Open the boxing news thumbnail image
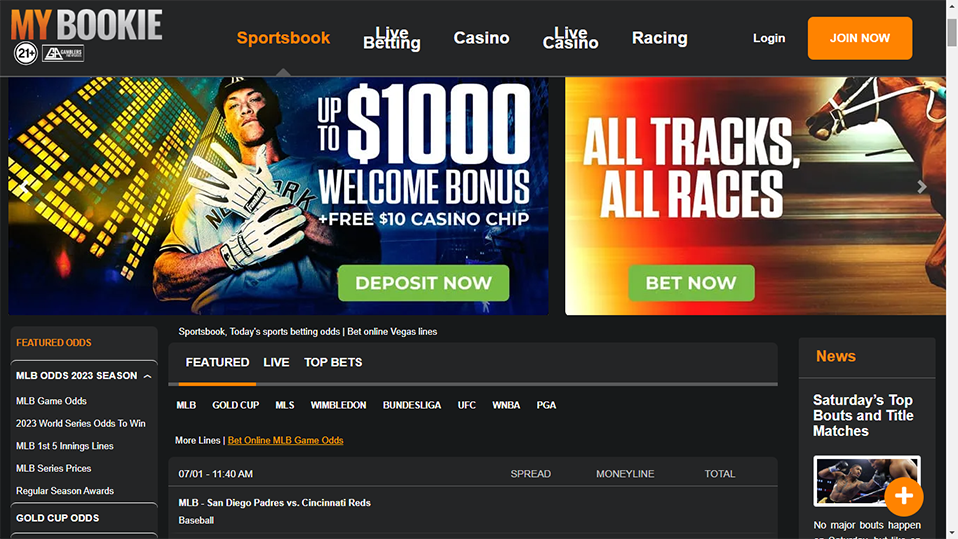Screen dimensions: 958x539 (x=866, y=481)
